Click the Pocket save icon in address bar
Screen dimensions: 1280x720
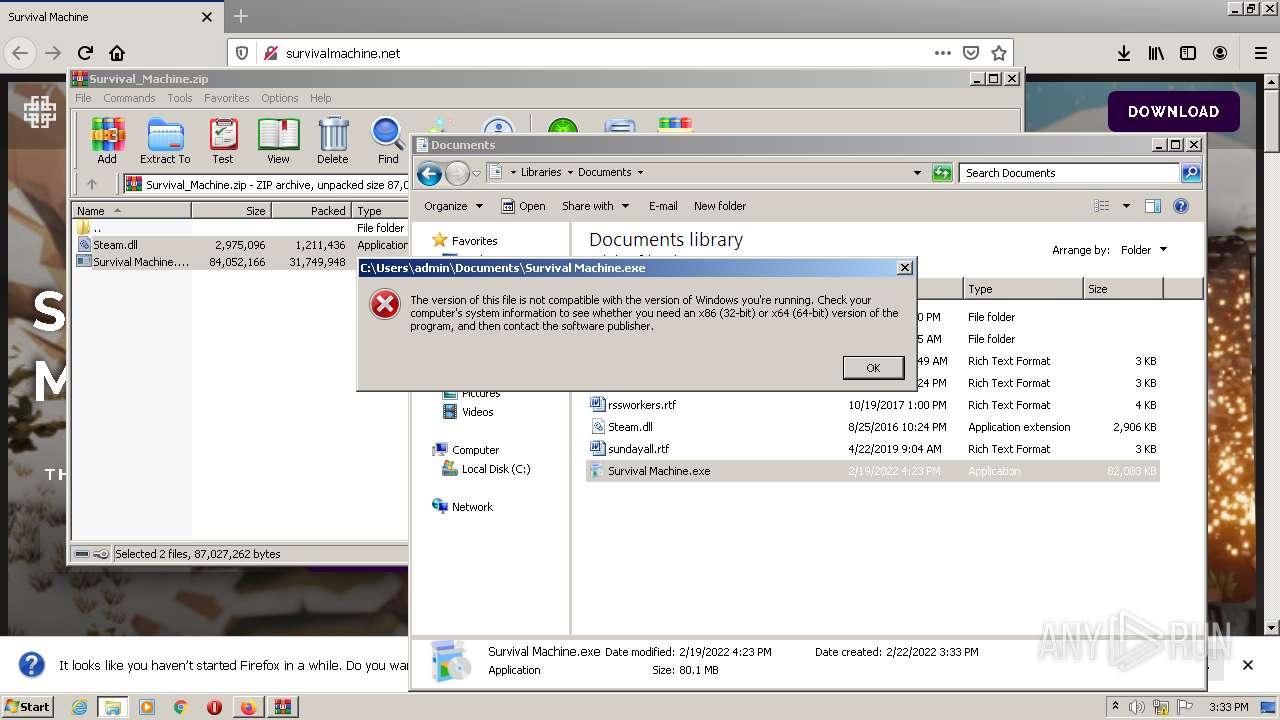tap(970, 53)
